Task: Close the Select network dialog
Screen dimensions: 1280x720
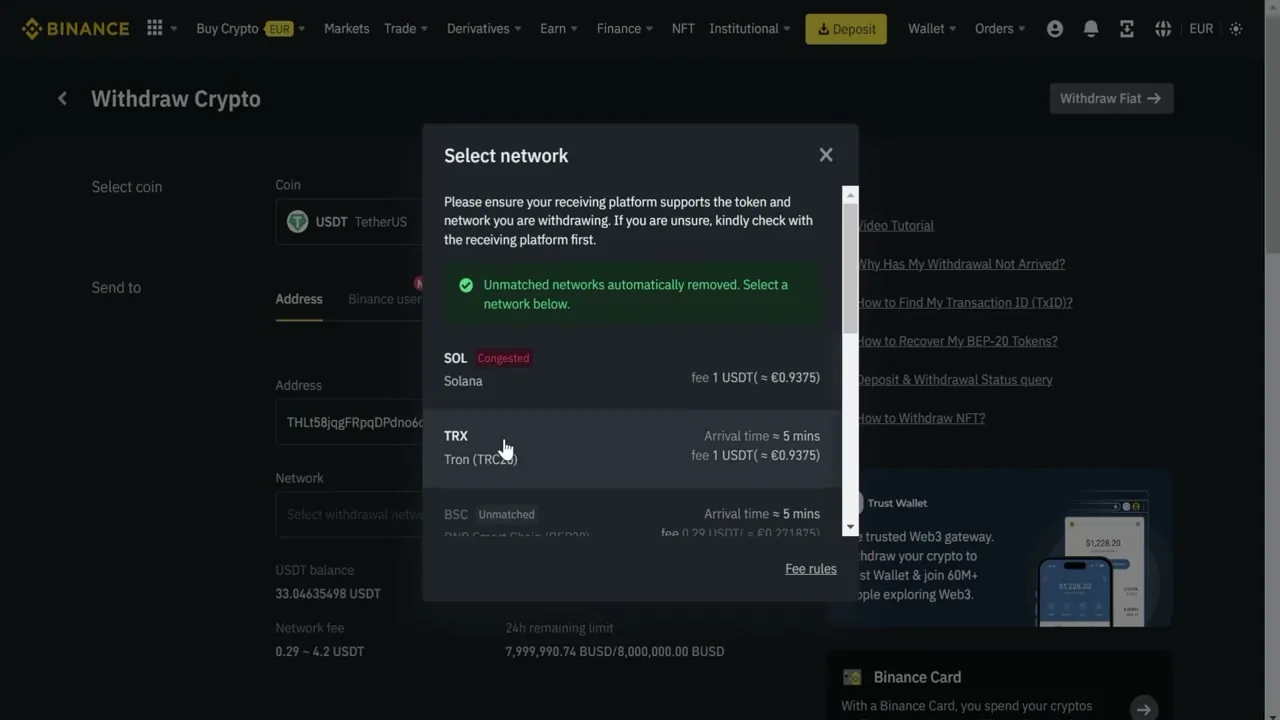Action: tap(826, 155)
